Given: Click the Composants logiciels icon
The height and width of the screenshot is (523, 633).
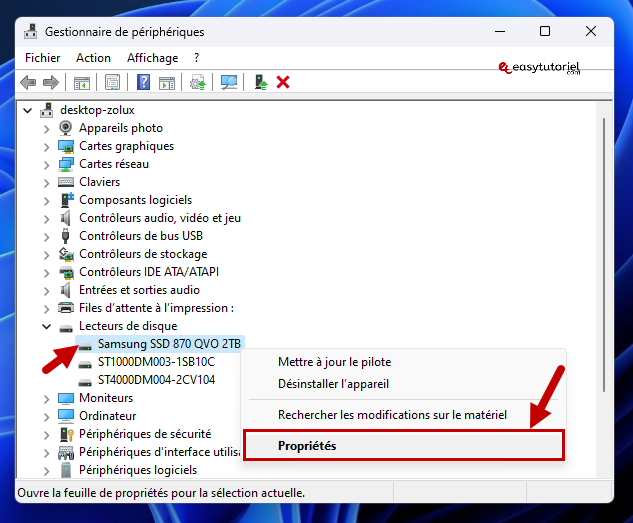Looking at the screenshot, I should pyautogui.click(x=67, y=200).
